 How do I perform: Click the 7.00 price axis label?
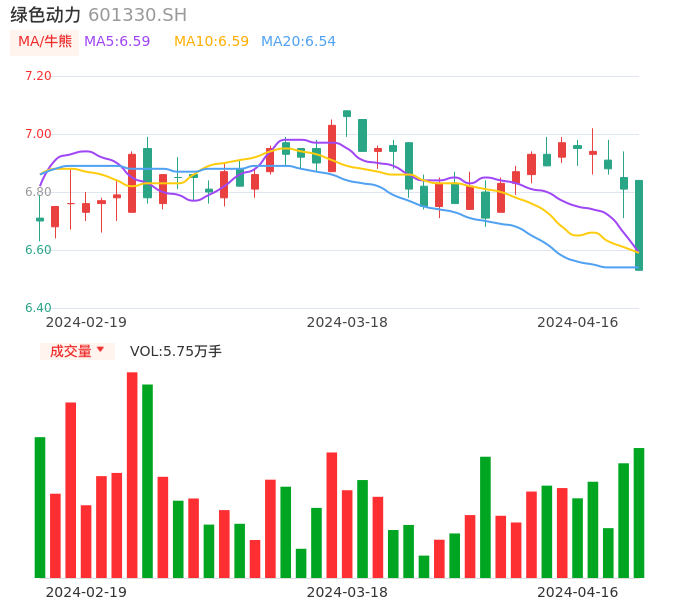38,134
